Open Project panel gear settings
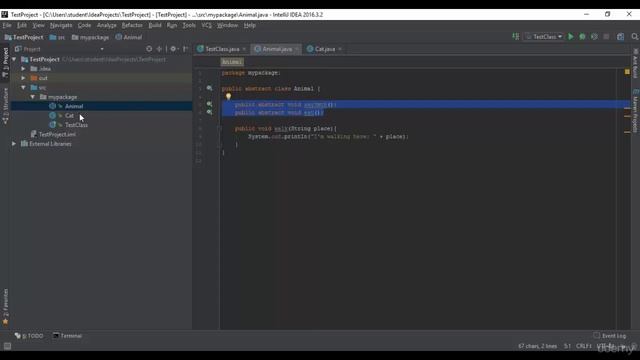Image resolution: width=640 pixels, height=360 pixels. [173, 49]
